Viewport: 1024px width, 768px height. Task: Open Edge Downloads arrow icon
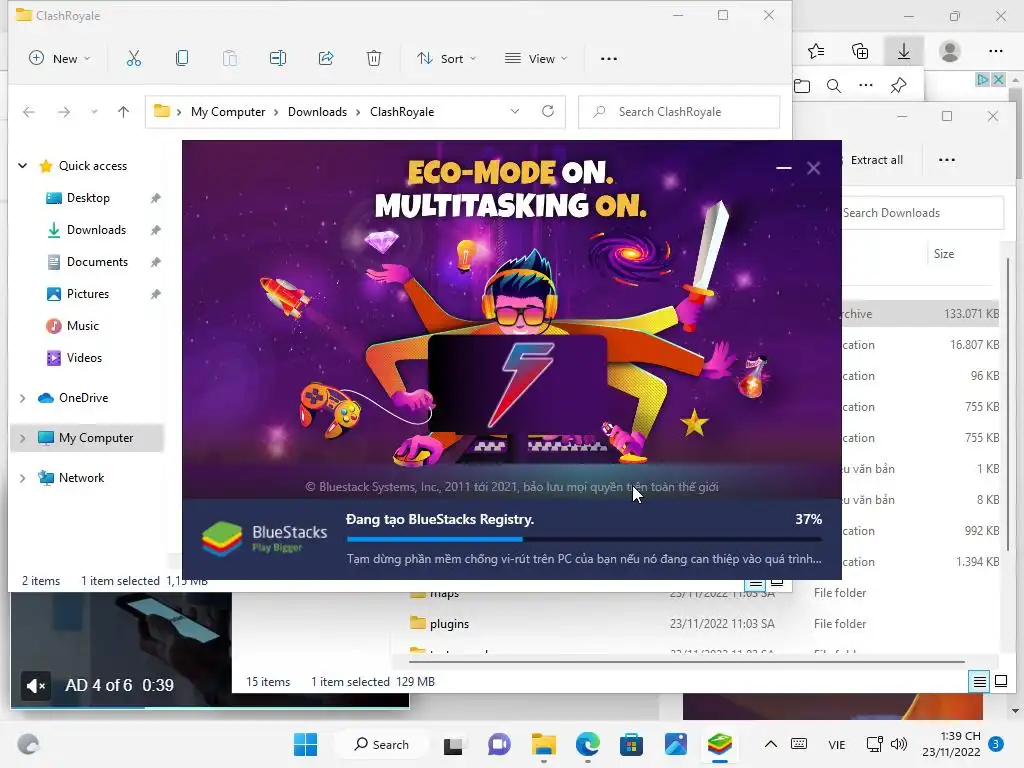tap(904, 51)
